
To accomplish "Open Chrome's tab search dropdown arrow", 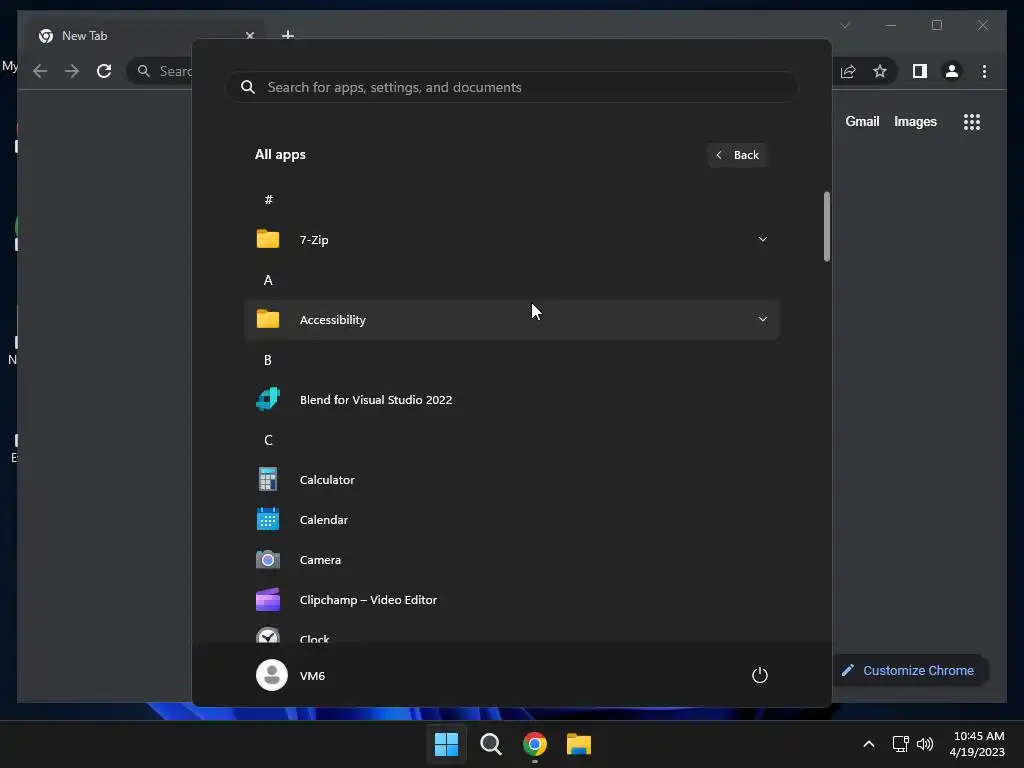I will pos(844,25).
